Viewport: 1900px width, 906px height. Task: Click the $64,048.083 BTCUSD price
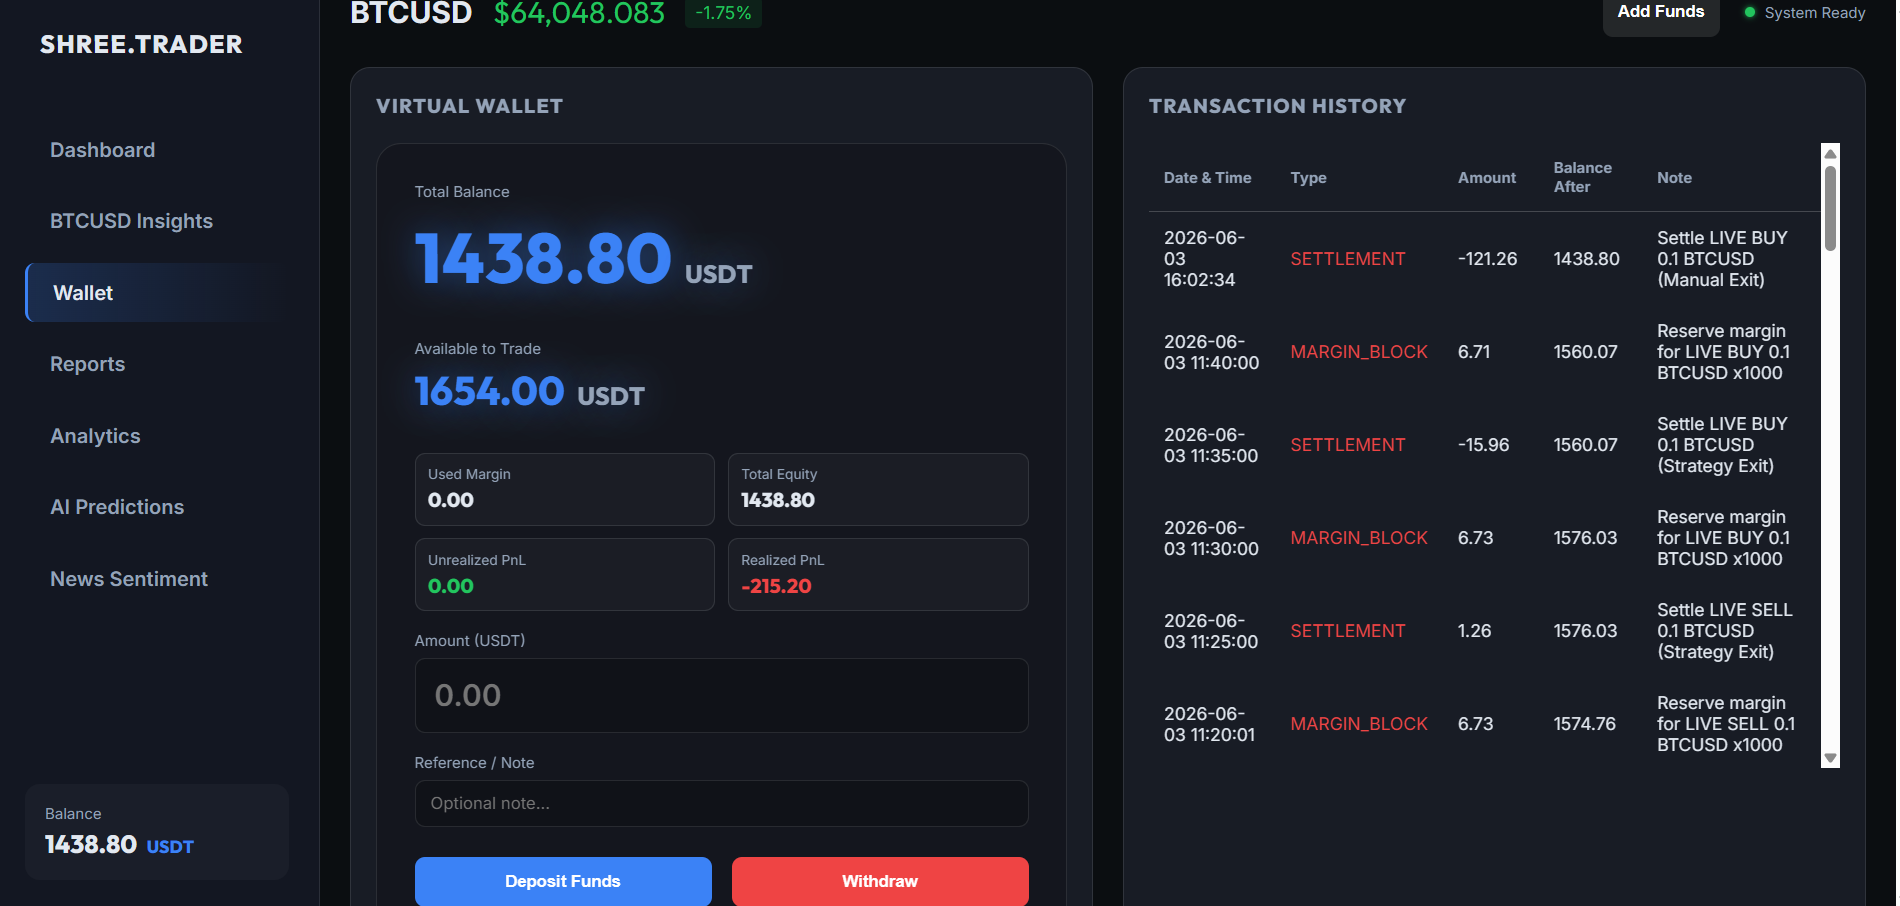(579, 13)
